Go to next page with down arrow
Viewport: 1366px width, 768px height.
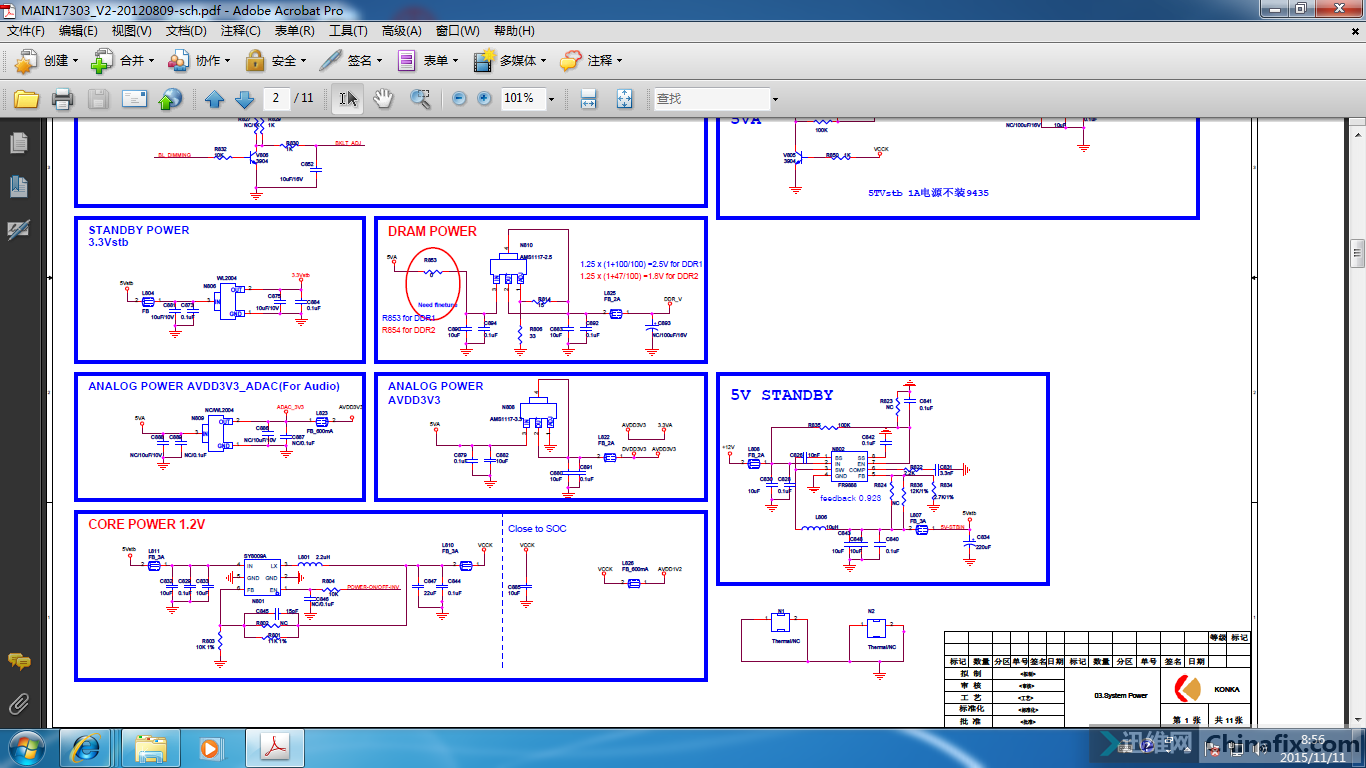point(244,99)
